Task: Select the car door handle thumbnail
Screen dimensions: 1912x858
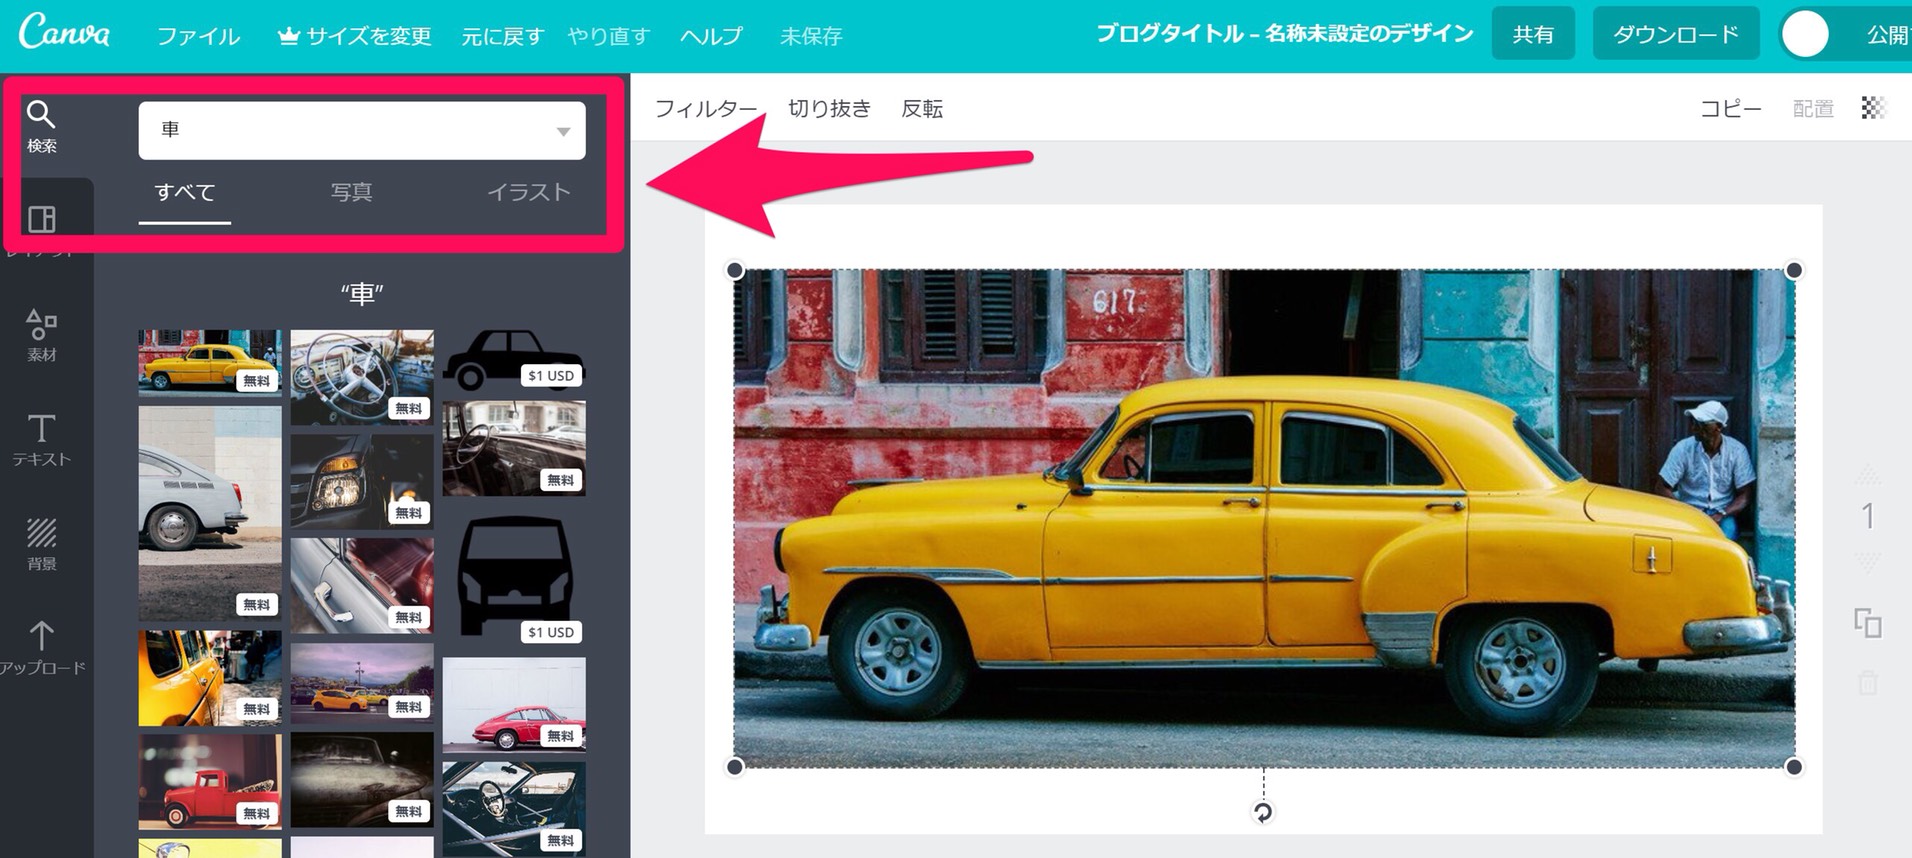Action: click(362, 586)
